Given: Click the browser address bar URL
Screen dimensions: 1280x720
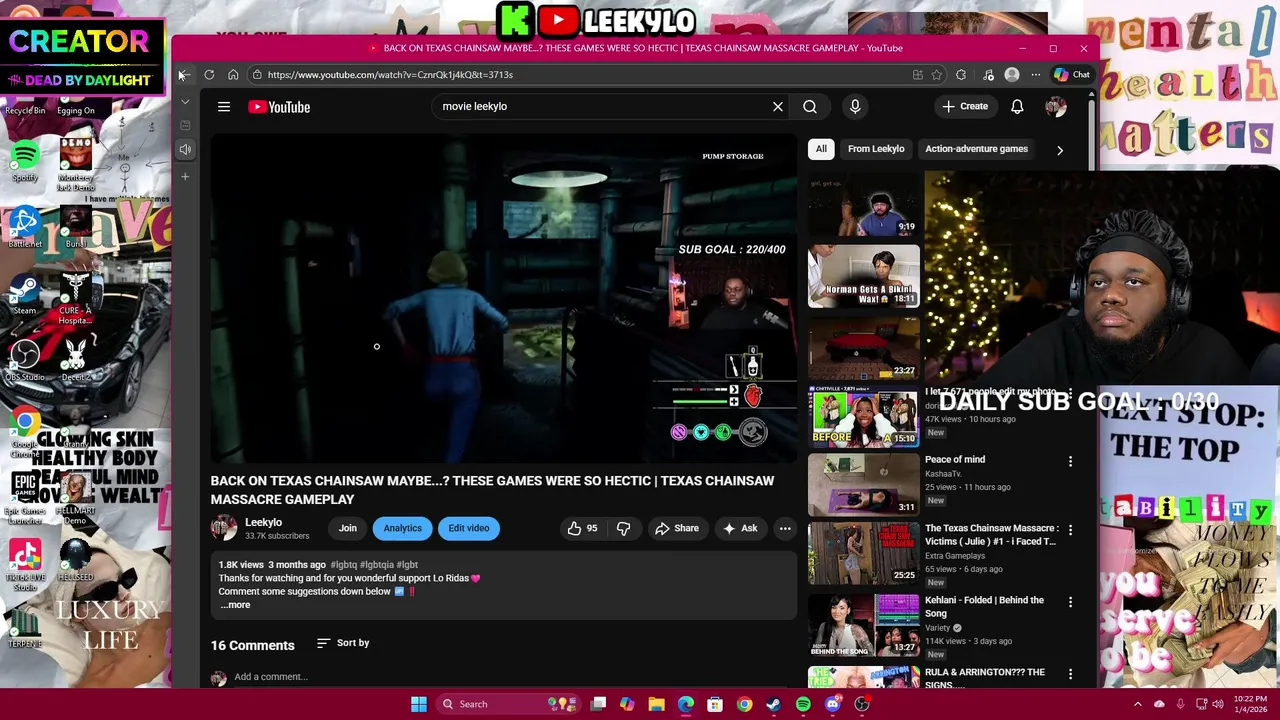Looking at the screenshot, I should 390,75.
